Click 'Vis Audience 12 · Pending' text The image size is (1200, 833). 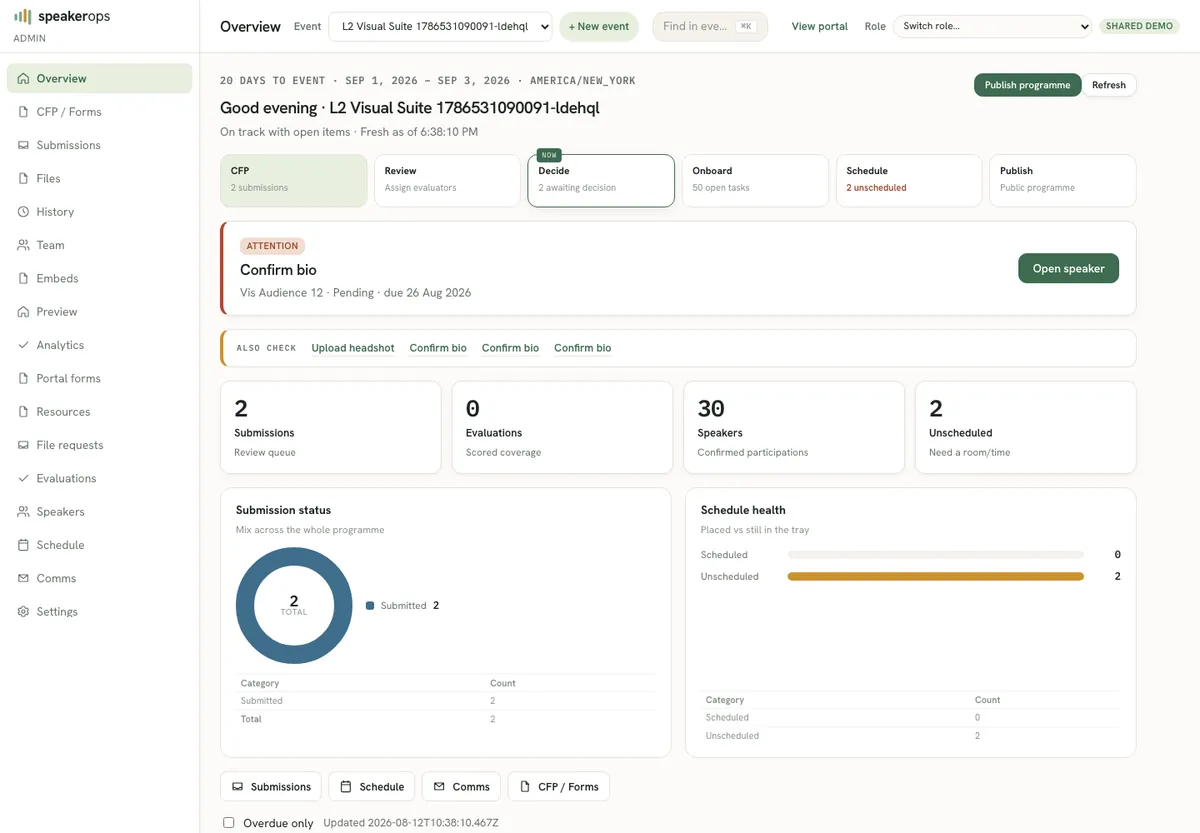pos(307,293)
